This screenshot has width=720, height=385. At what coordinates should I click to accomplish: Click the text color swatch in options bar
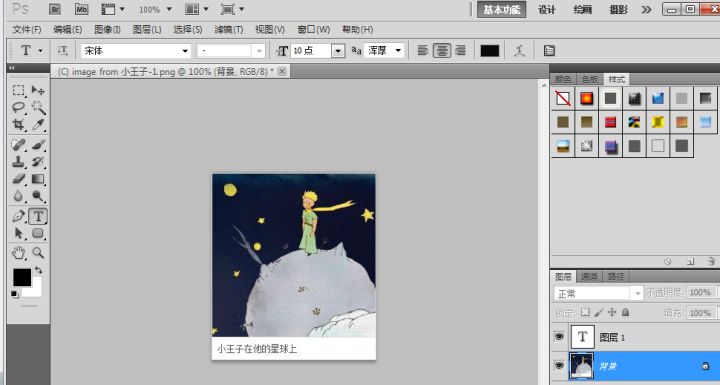tap(489, 51)
